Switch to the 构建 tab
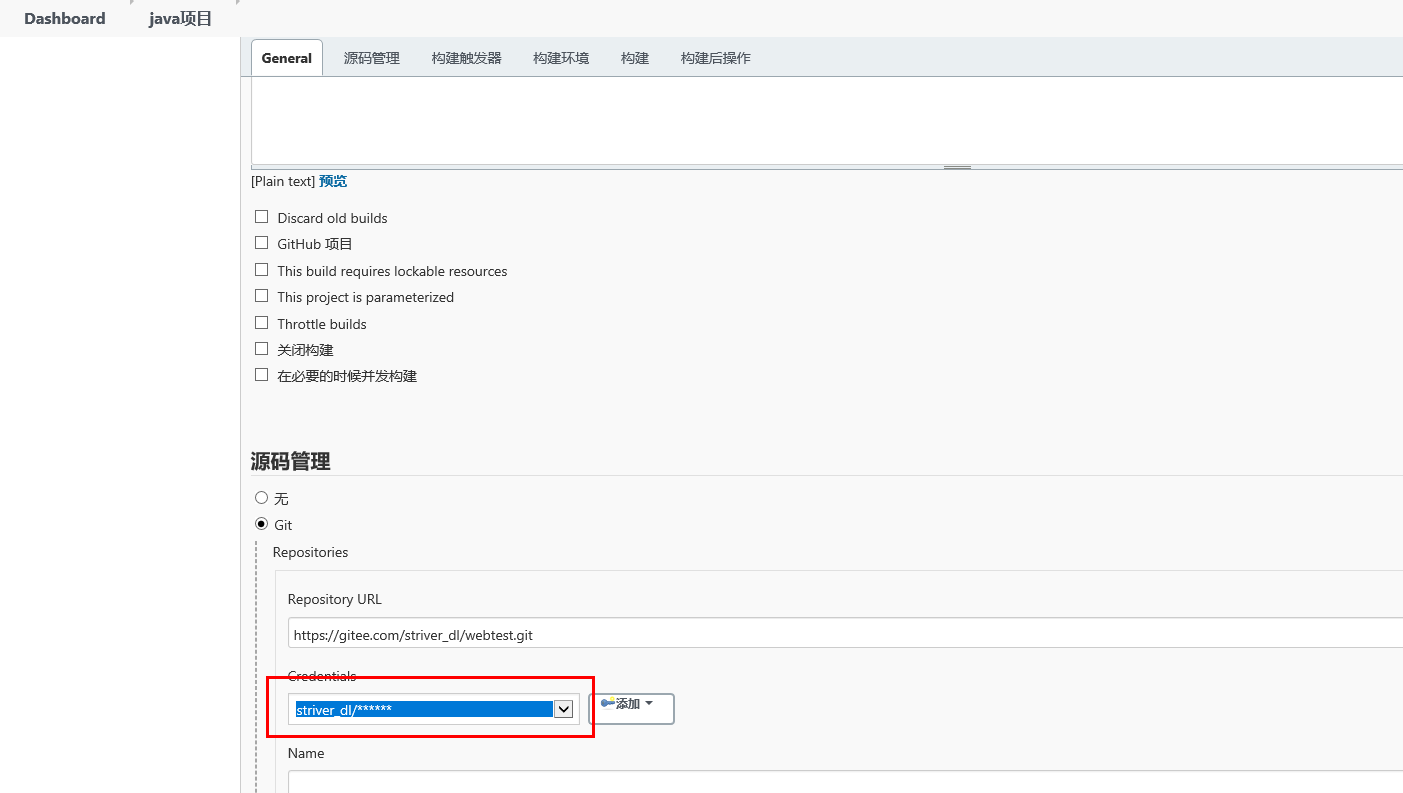This screenshot has width=1403, height=793. pos(635,58)
